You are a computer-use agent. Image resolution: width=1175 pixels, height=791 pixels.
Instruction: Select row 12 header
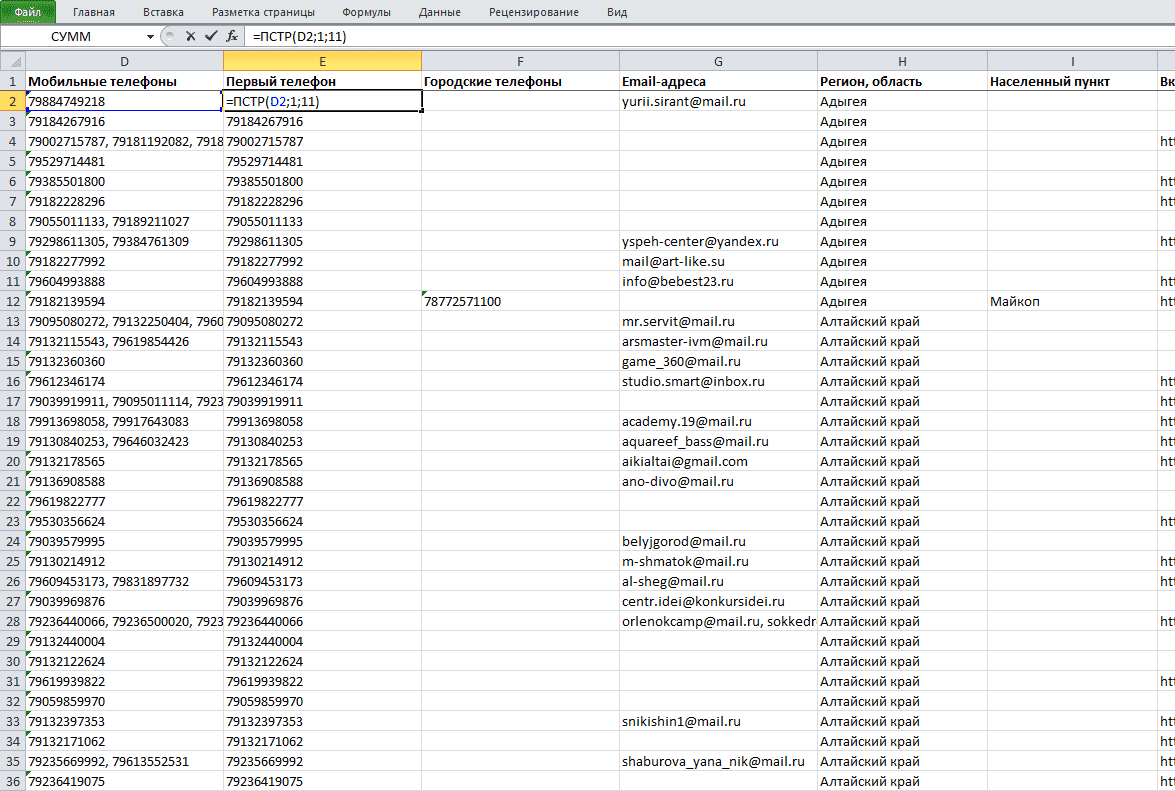pyautogui.click(x=13, y=301)
